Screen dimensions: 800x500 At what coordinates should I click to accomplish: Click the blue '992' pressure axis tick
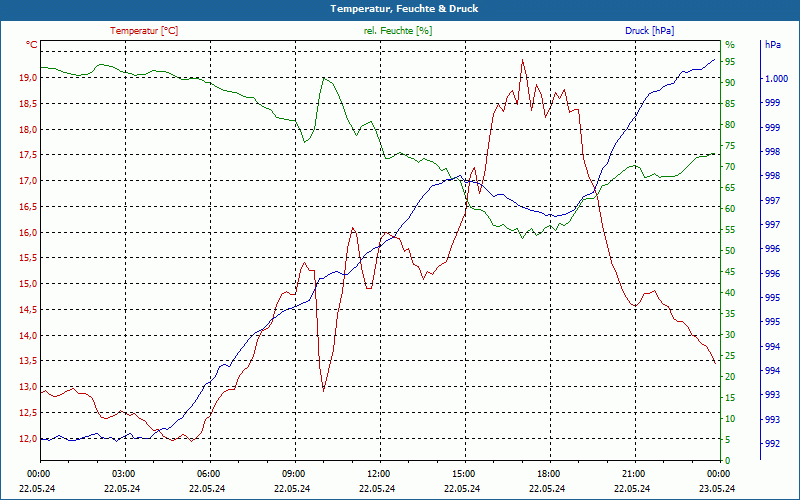point(773,444)
